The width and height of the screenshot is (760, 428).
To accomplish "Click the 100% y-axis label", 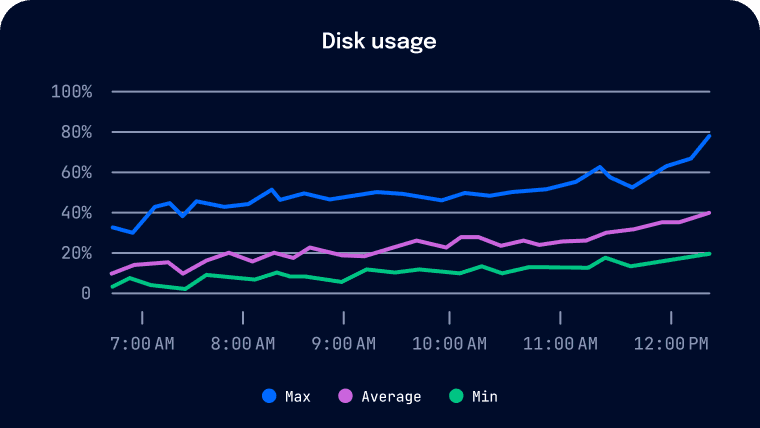I will click(x=71, y=92).
